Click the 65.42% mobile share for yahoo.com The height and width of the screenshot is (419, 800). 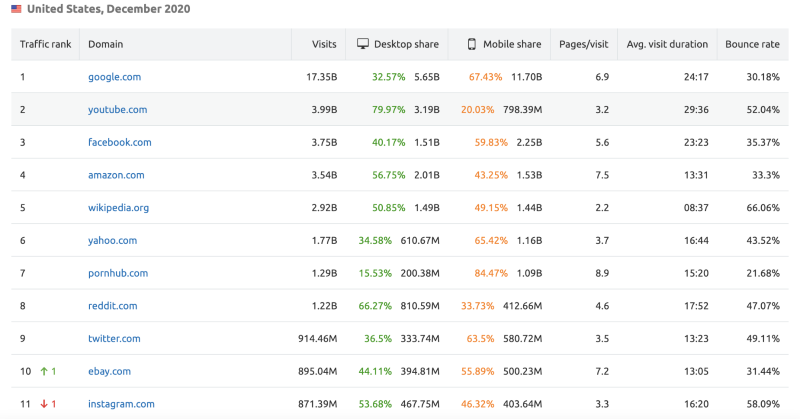491,240
